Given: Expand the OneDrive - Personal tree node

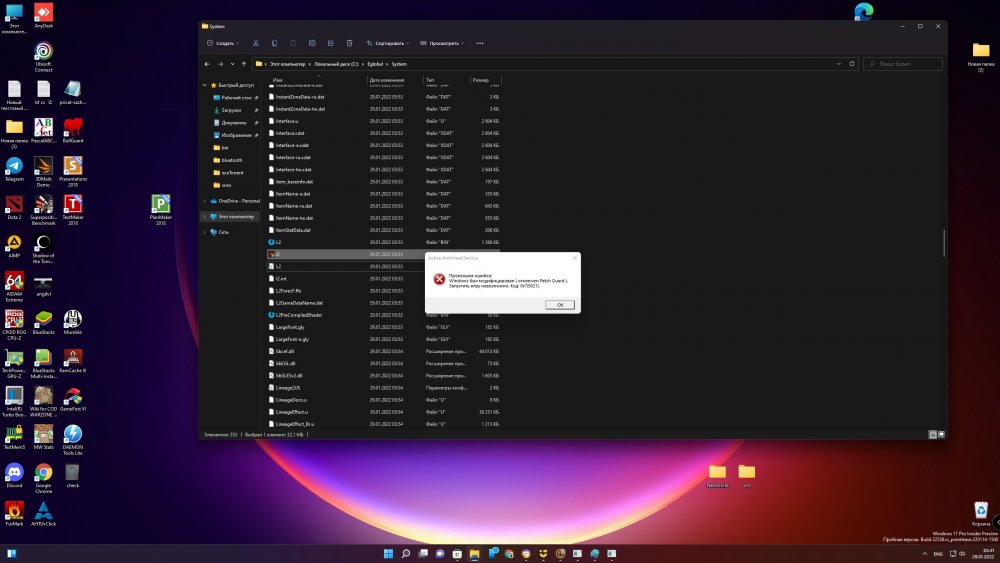Looking at the screenshot, I should point(205,201).
